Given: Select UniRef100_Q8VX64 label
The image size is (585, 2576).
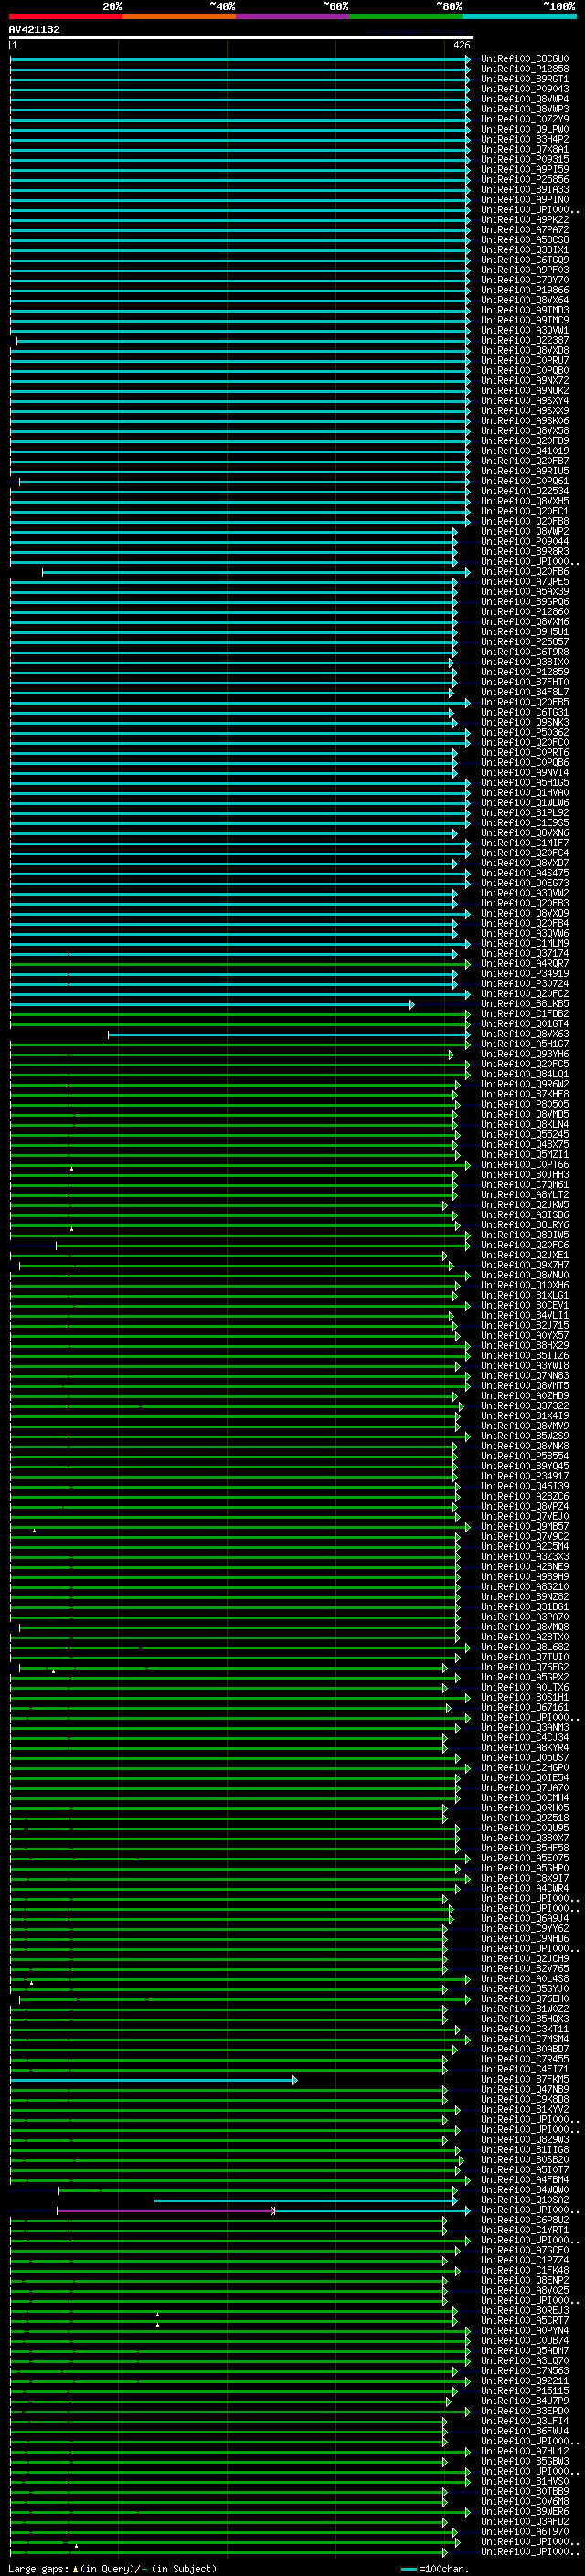Looking at the screenshot, I should point(525,300).
